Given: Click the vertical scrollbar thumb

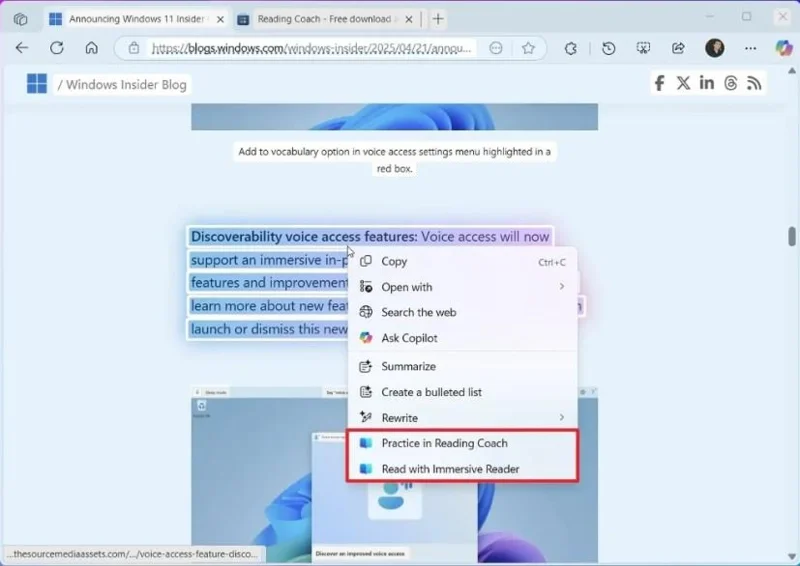Looking at the screenshot, I should (x=792, y=236).
